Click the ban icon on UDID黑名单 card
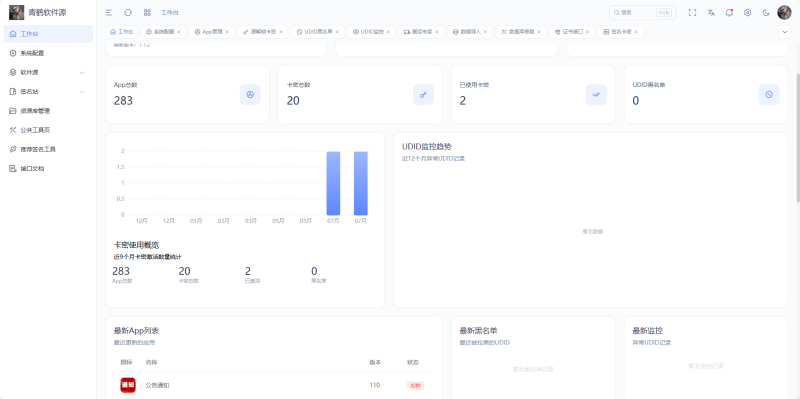Screen dimensions: 800x399 pos(769,94)
